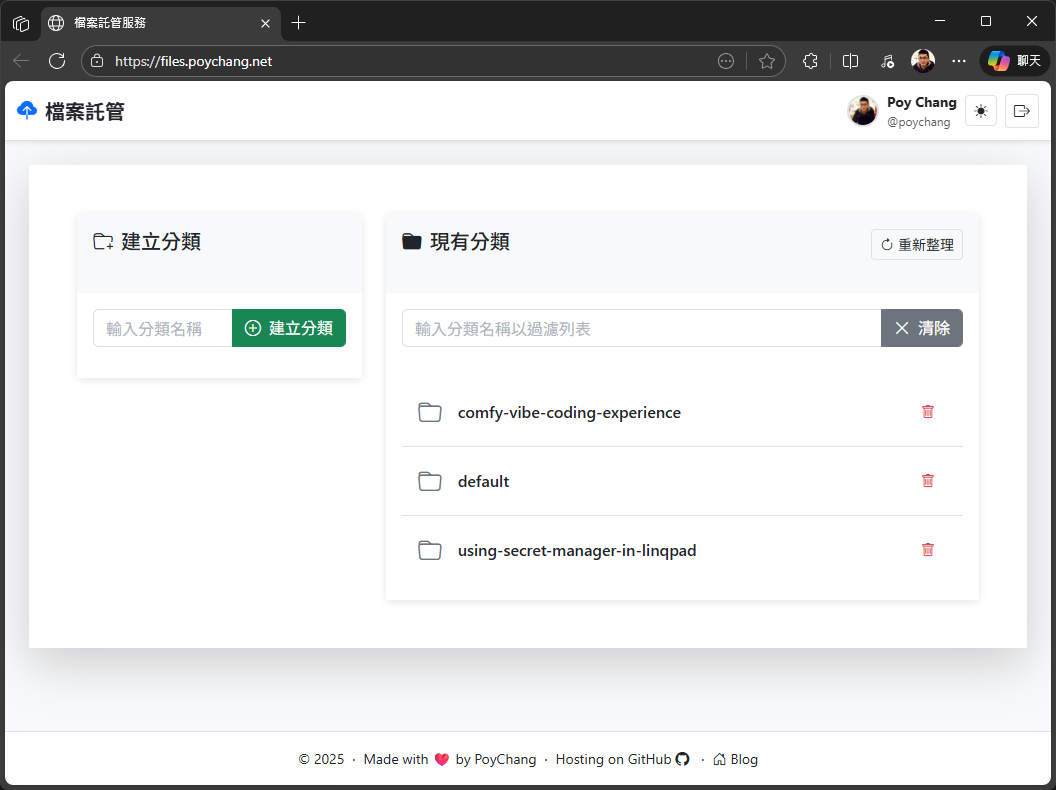
Task: Delete the comfy-vibe-coding-experience category
Action: (927, 412)
